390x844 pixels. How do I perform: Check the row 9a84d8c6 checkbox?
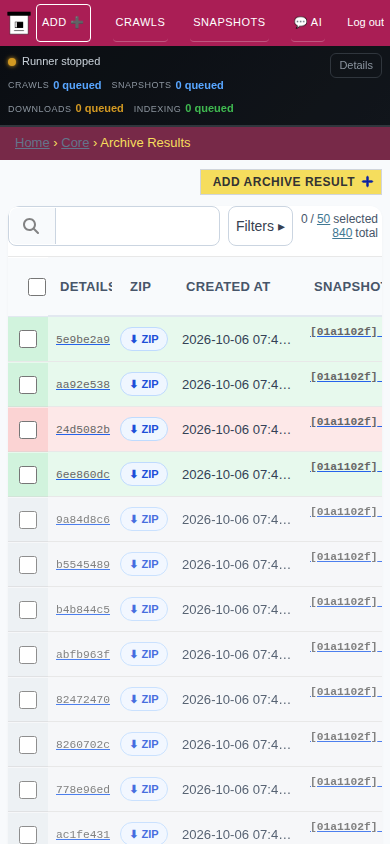tap(28, 520)
